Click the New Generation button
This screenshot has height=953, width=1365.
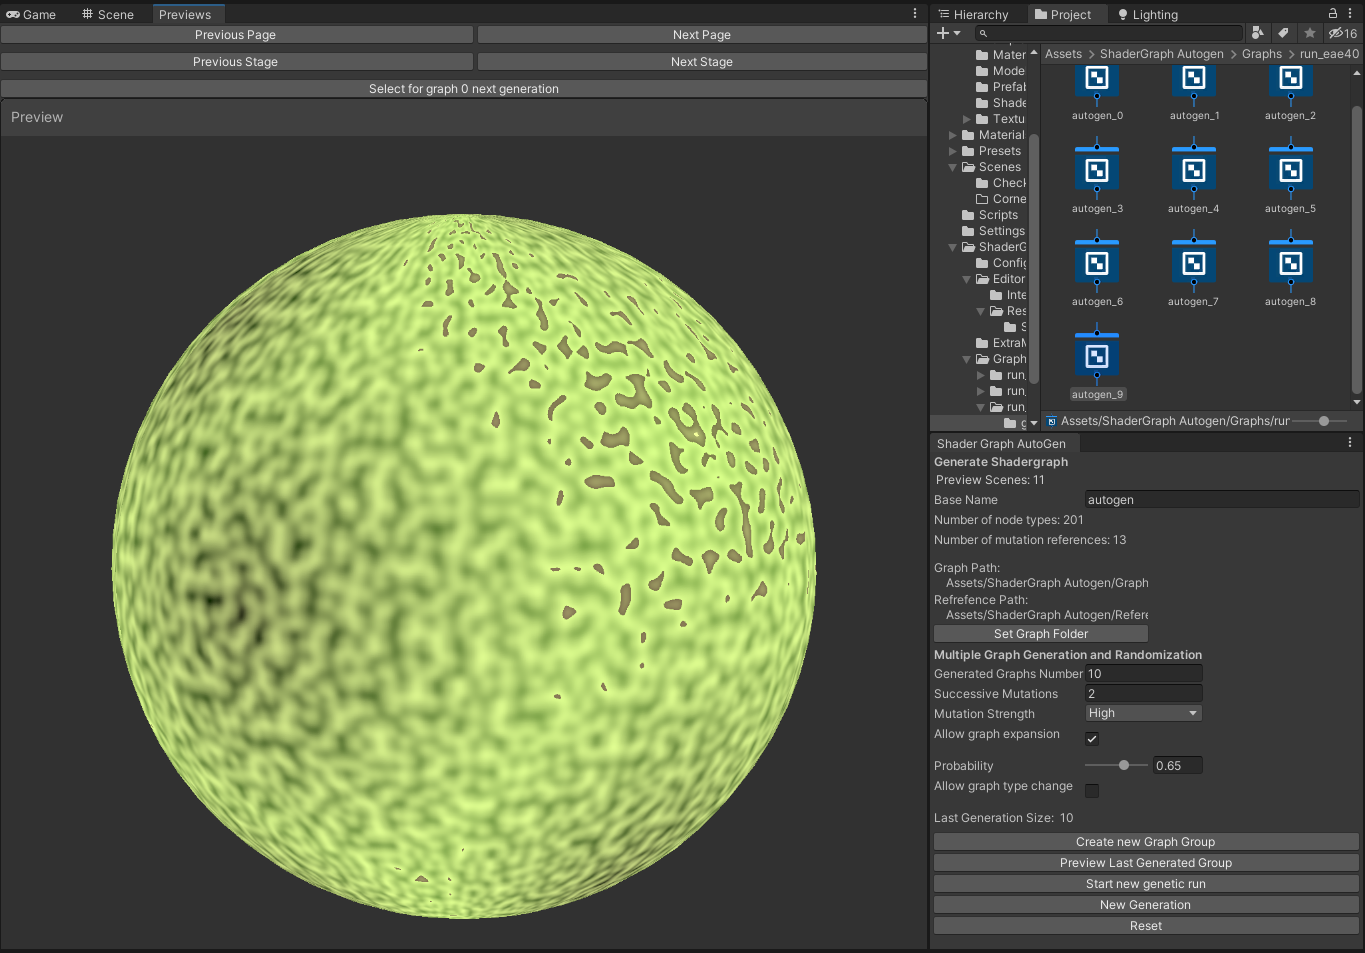point(1146,905)
